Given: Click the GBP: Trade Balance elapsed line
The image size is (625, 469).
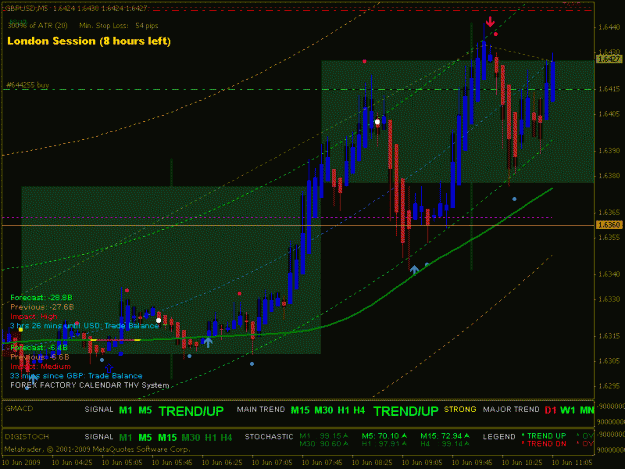Looking at the screenshot, I should coord(76,376).
